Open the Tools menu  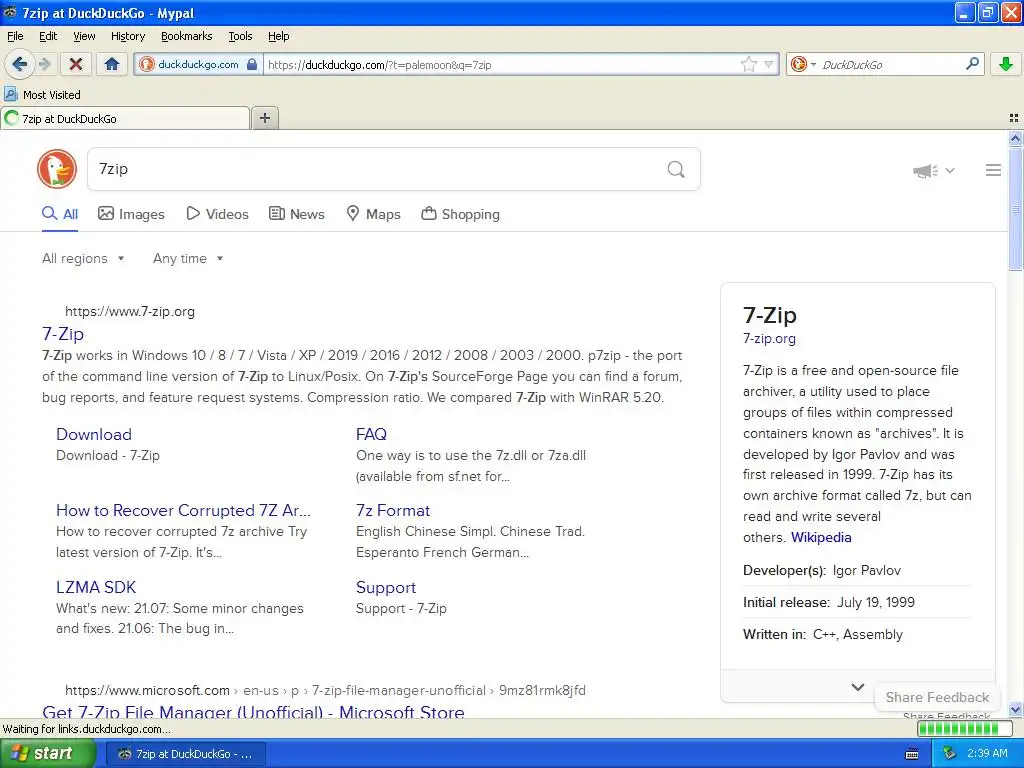pyautogui.click(x=240, y=36)
